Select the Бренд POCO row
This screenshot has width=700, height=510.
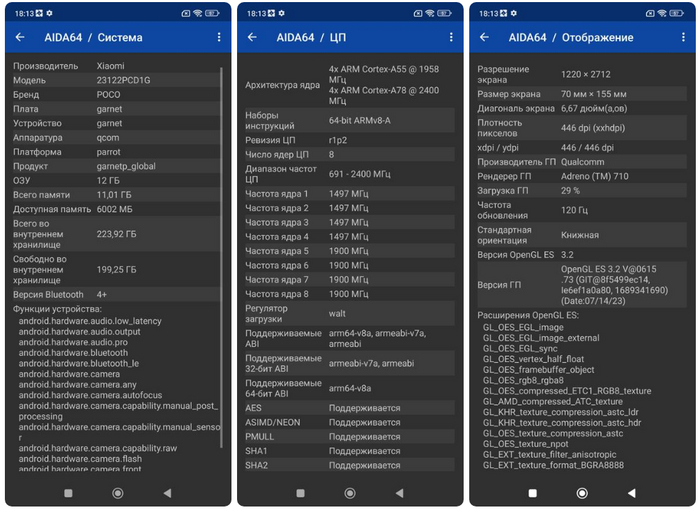pos(116,95)
